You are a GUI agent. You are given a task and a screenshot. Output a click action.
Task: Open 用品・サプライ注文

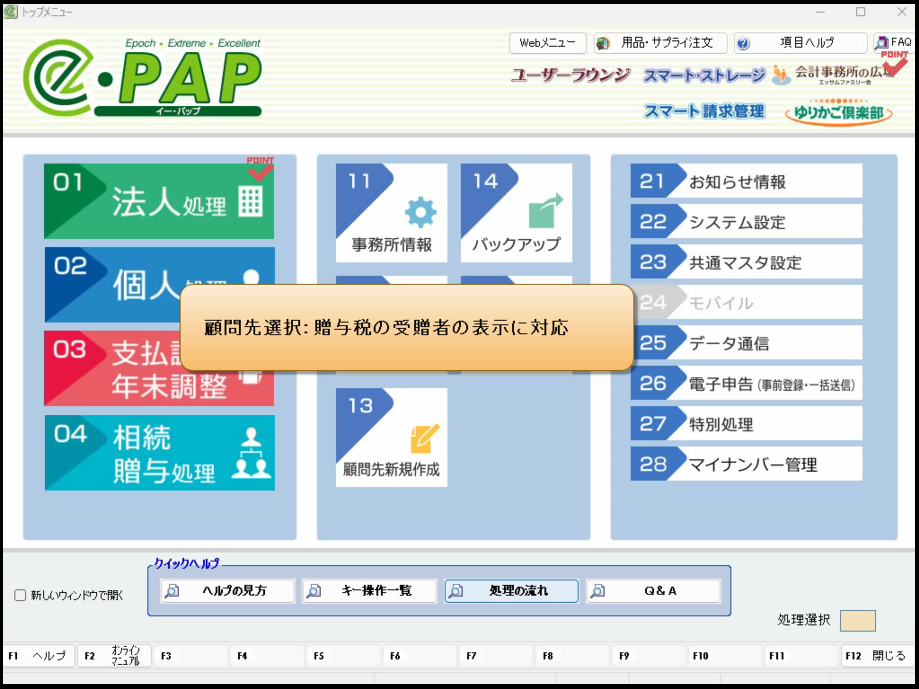pyautogui.click(x=661, y=43)
